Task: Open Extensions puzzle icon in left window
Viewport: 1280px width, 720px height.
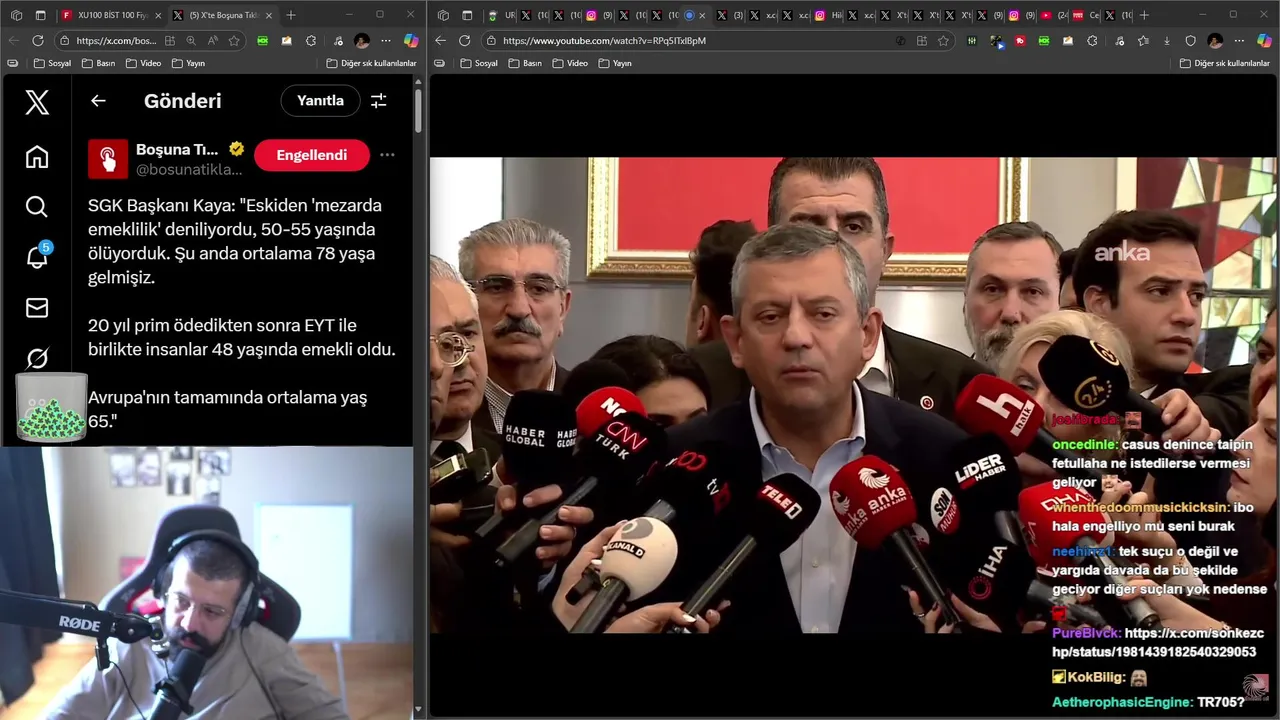Action: [x=311, y=41]
